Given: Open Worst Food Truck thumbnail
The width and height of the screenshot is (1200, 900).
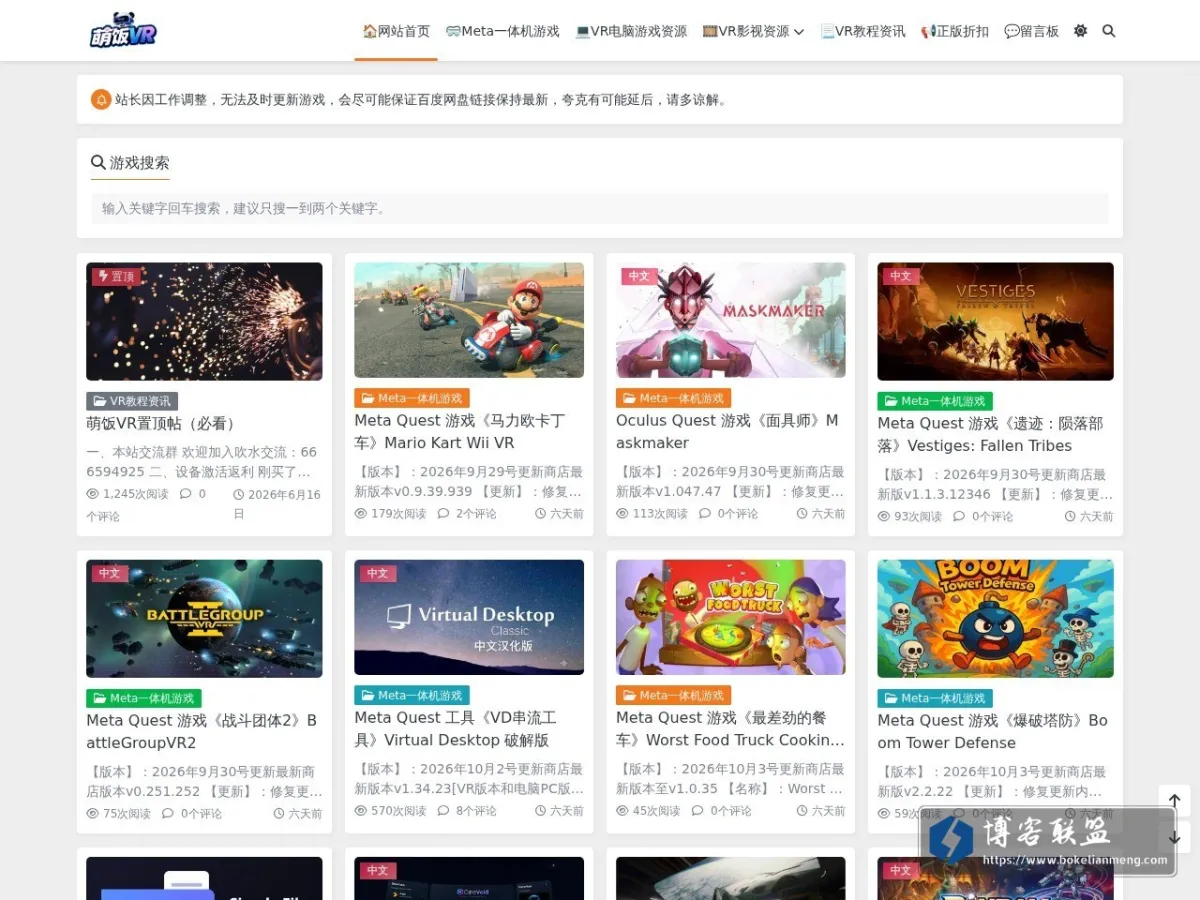Looking at the screenshot, I should click(731, 617).
